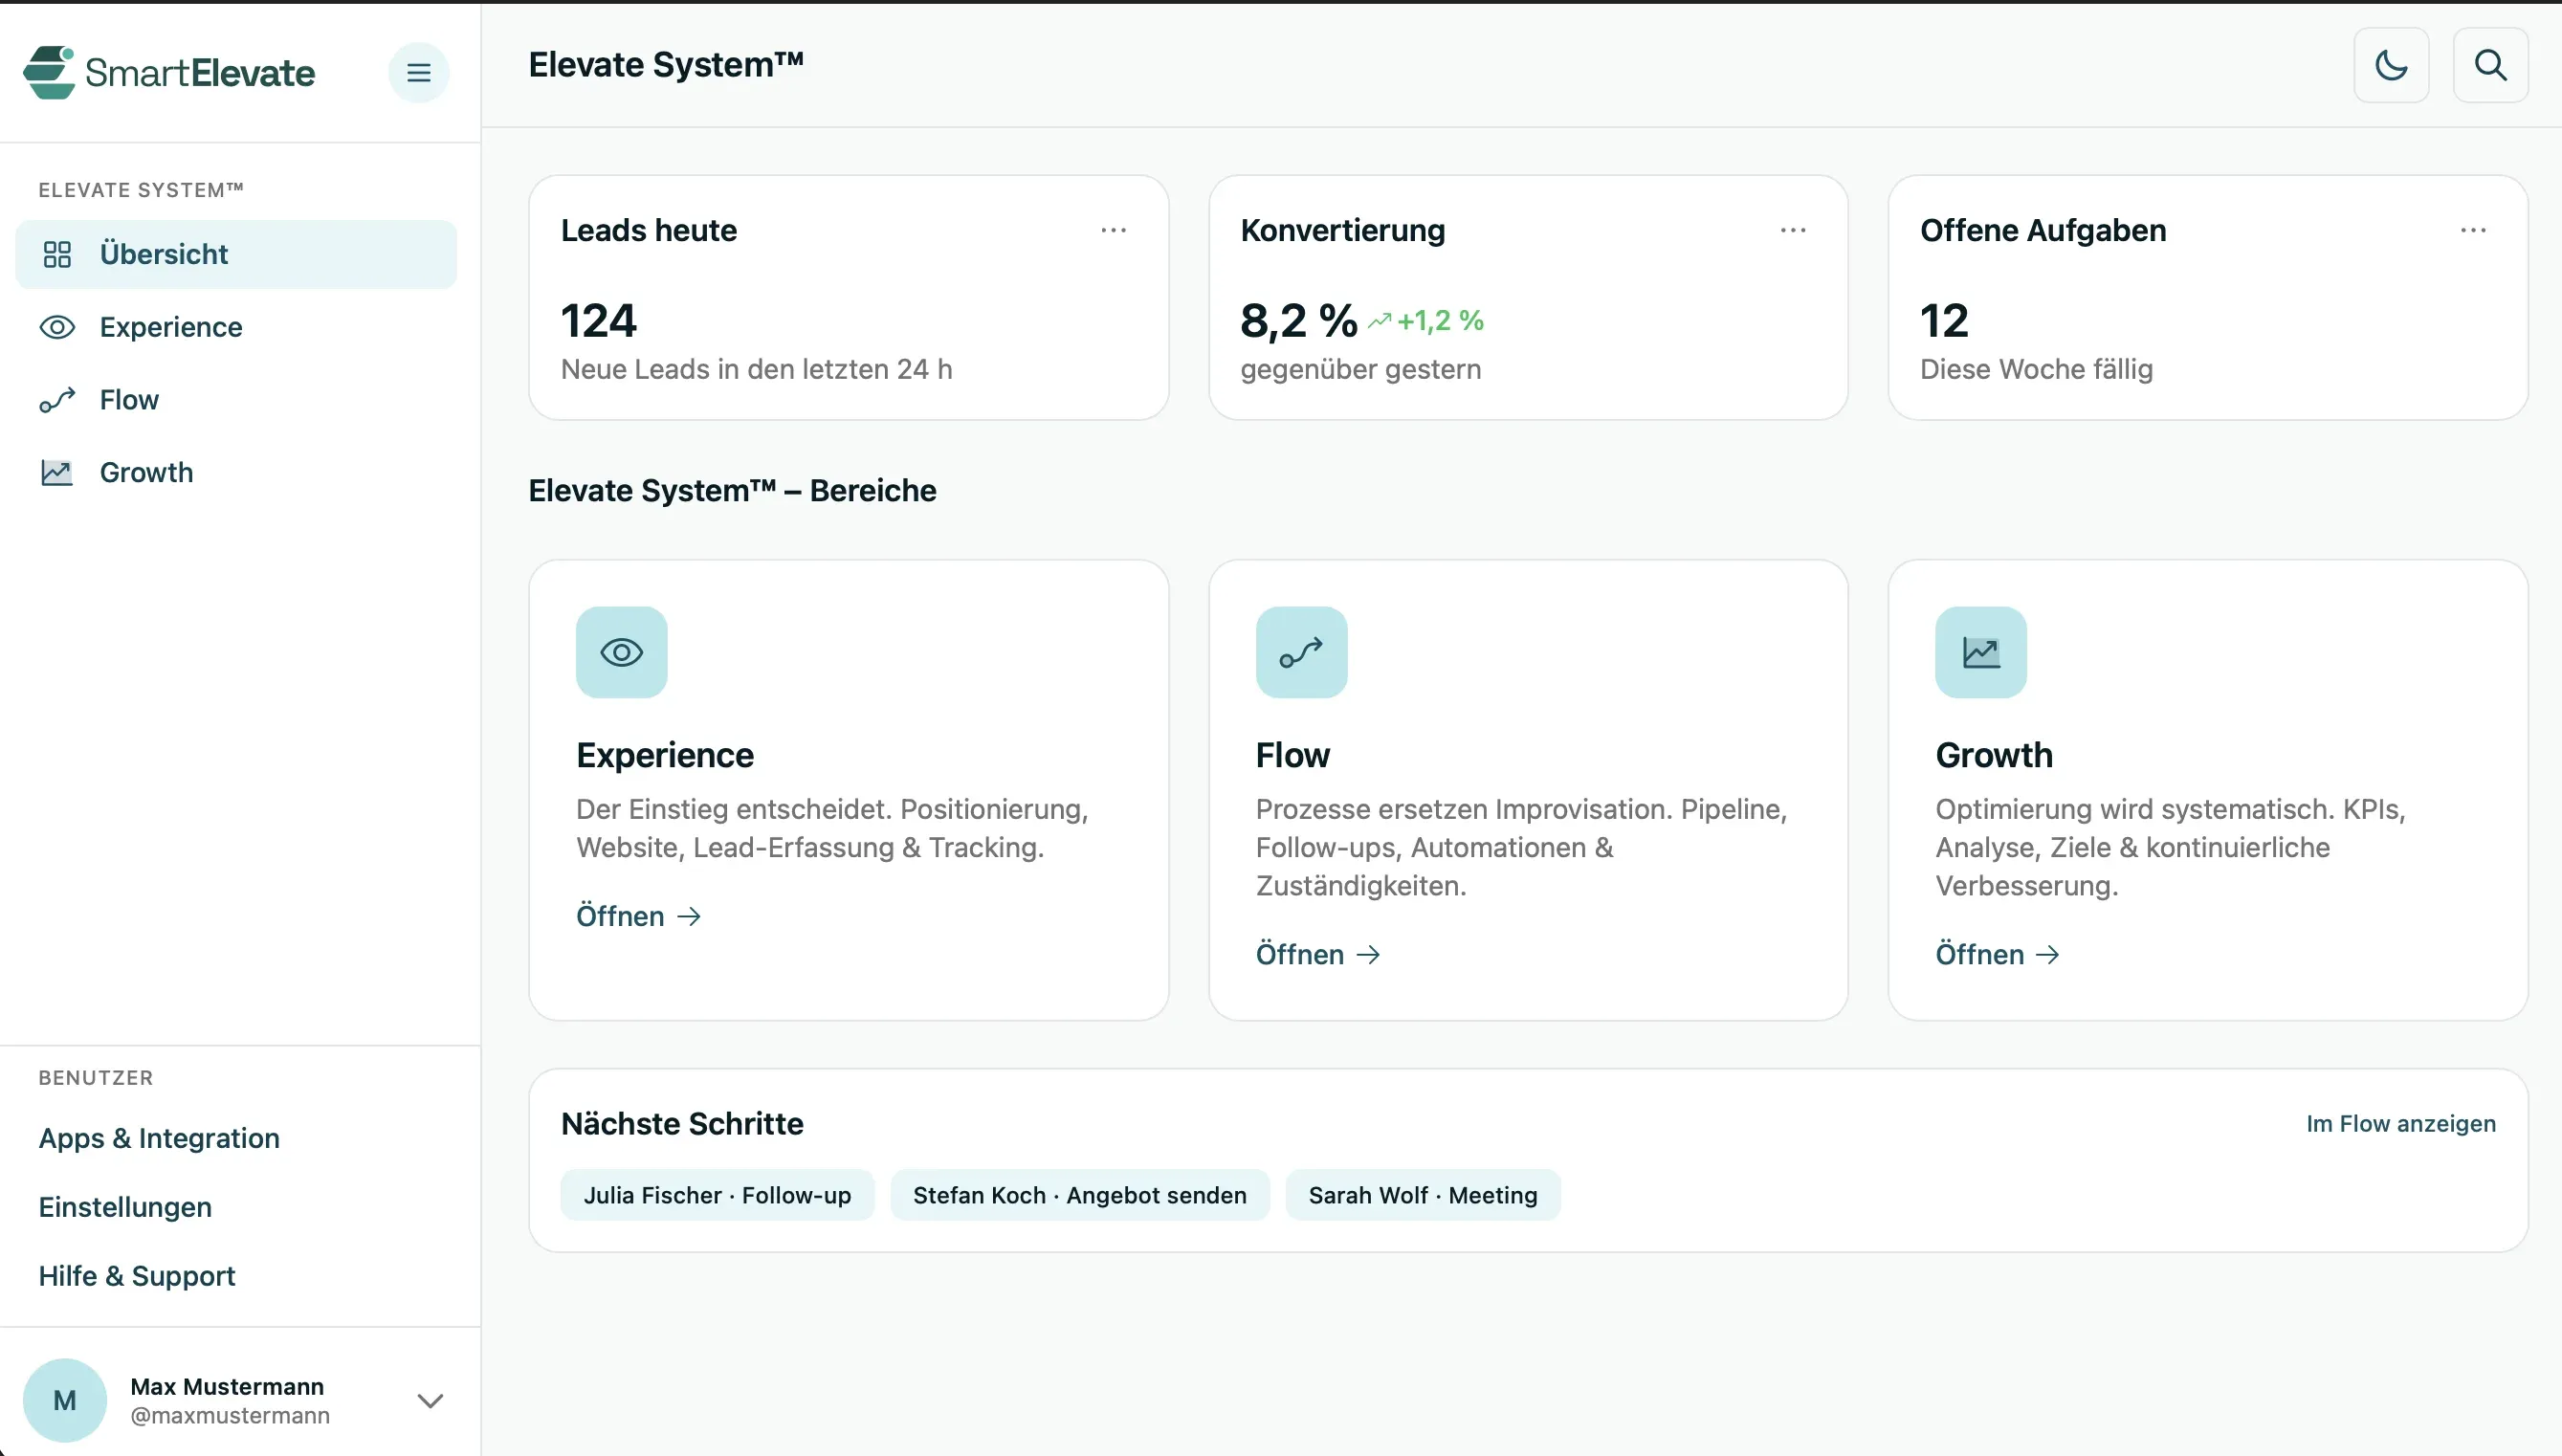Screen dimensions: 2562x1456
Task: Open Apps & Integration
Action: tap(158, 1138)
